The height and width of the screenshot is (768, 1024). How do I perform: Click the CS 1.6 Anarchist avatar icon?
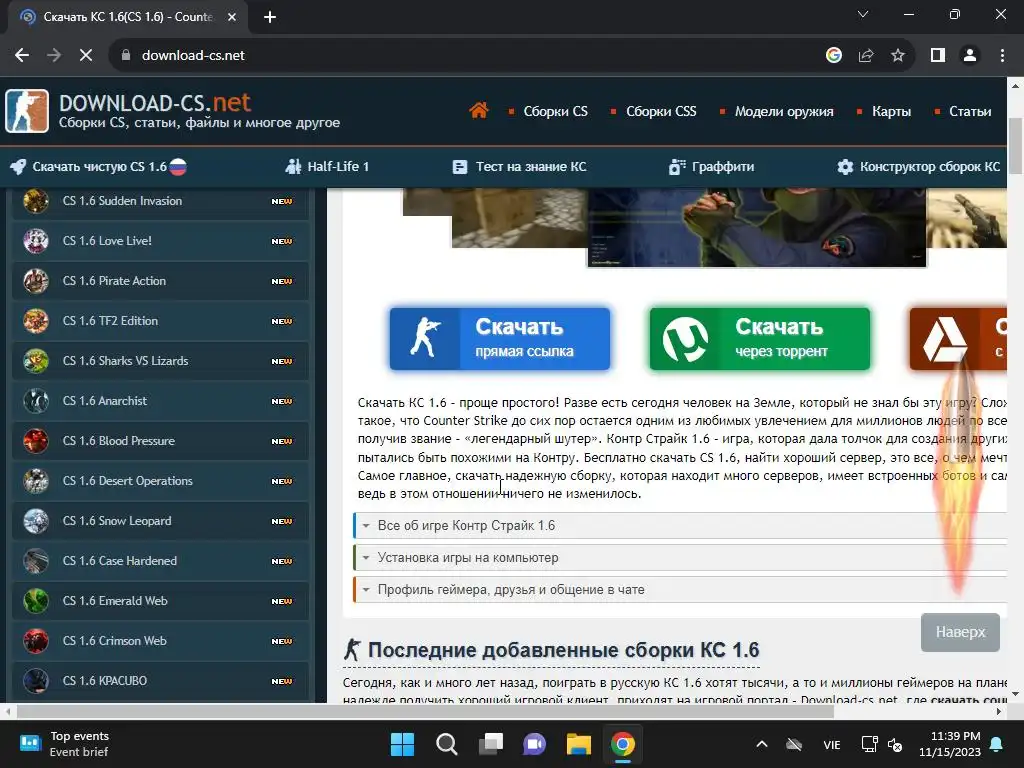pos(36,401)
